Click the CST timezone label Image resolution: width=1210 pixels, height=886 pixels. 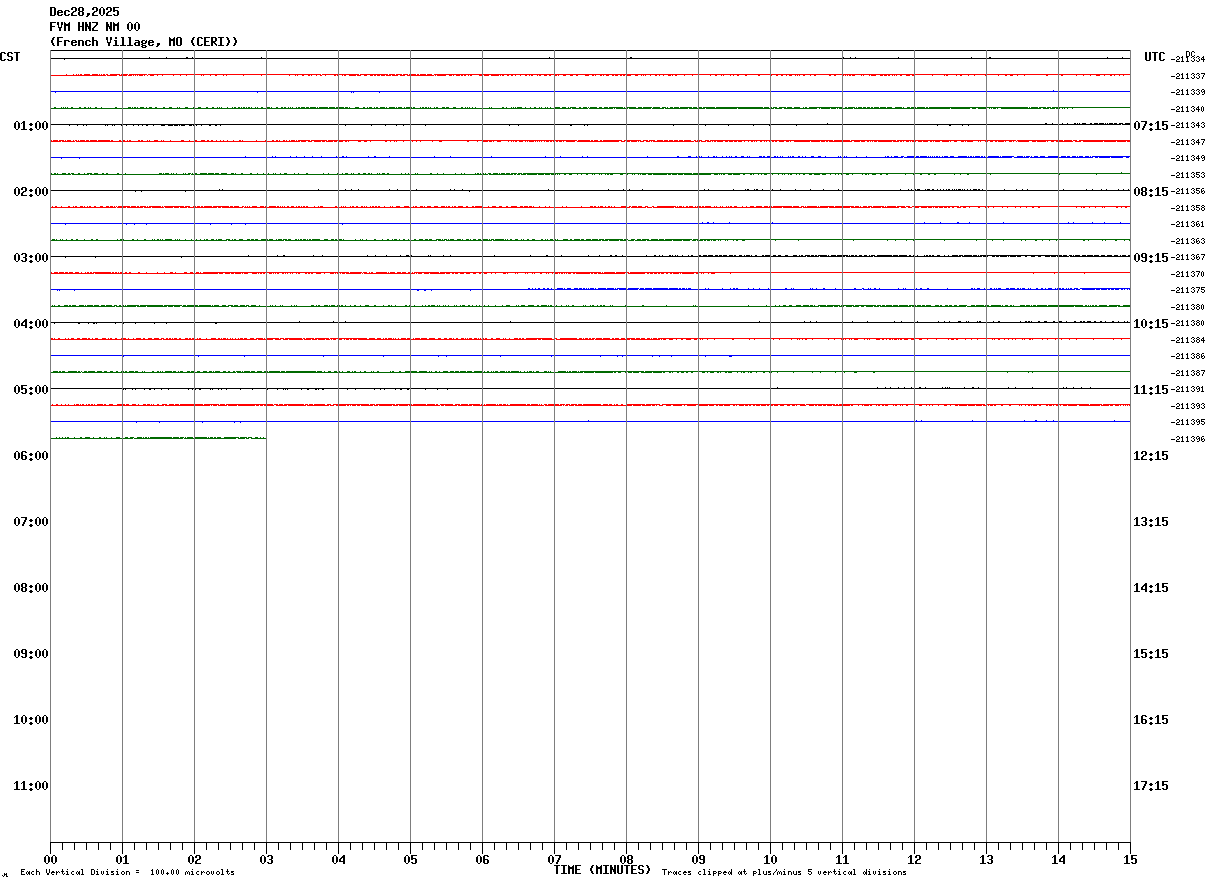point(10,57)
